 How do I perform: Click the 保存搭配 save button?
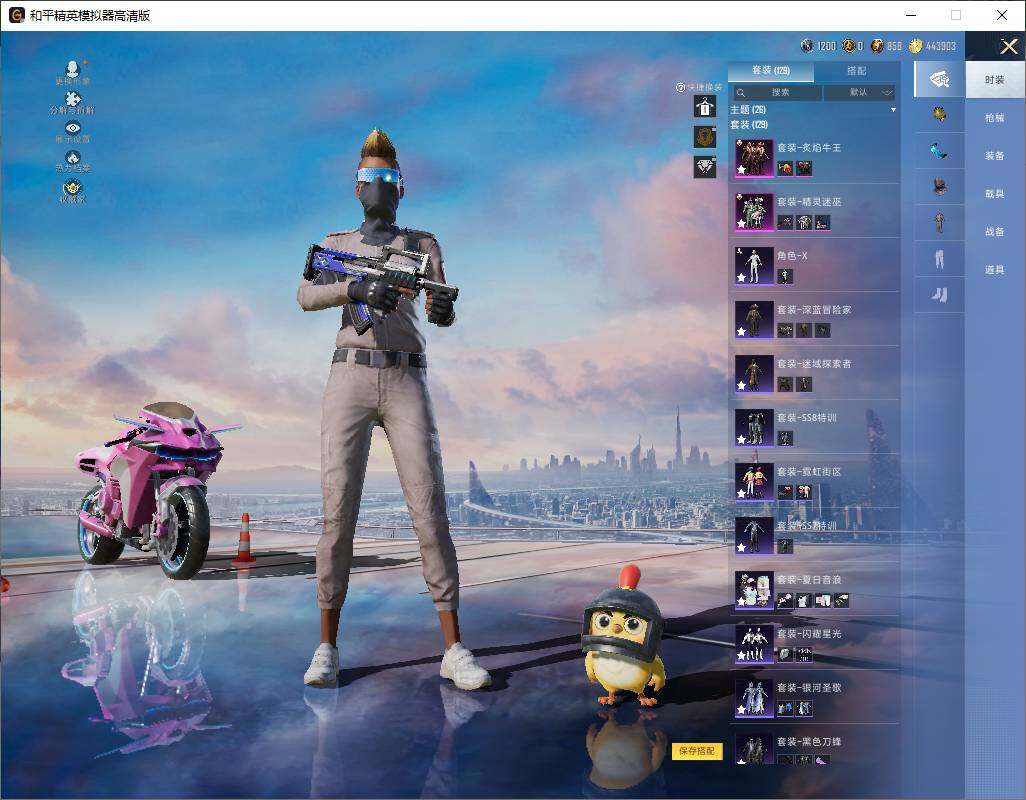click(697, 751)
